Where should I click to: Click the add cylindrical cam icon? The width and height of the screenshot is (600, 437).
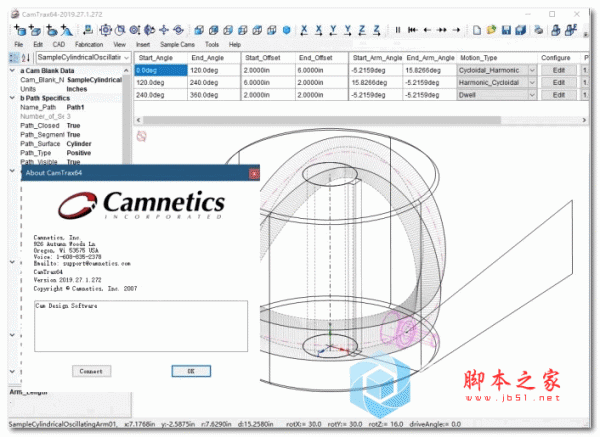point(20,30)
